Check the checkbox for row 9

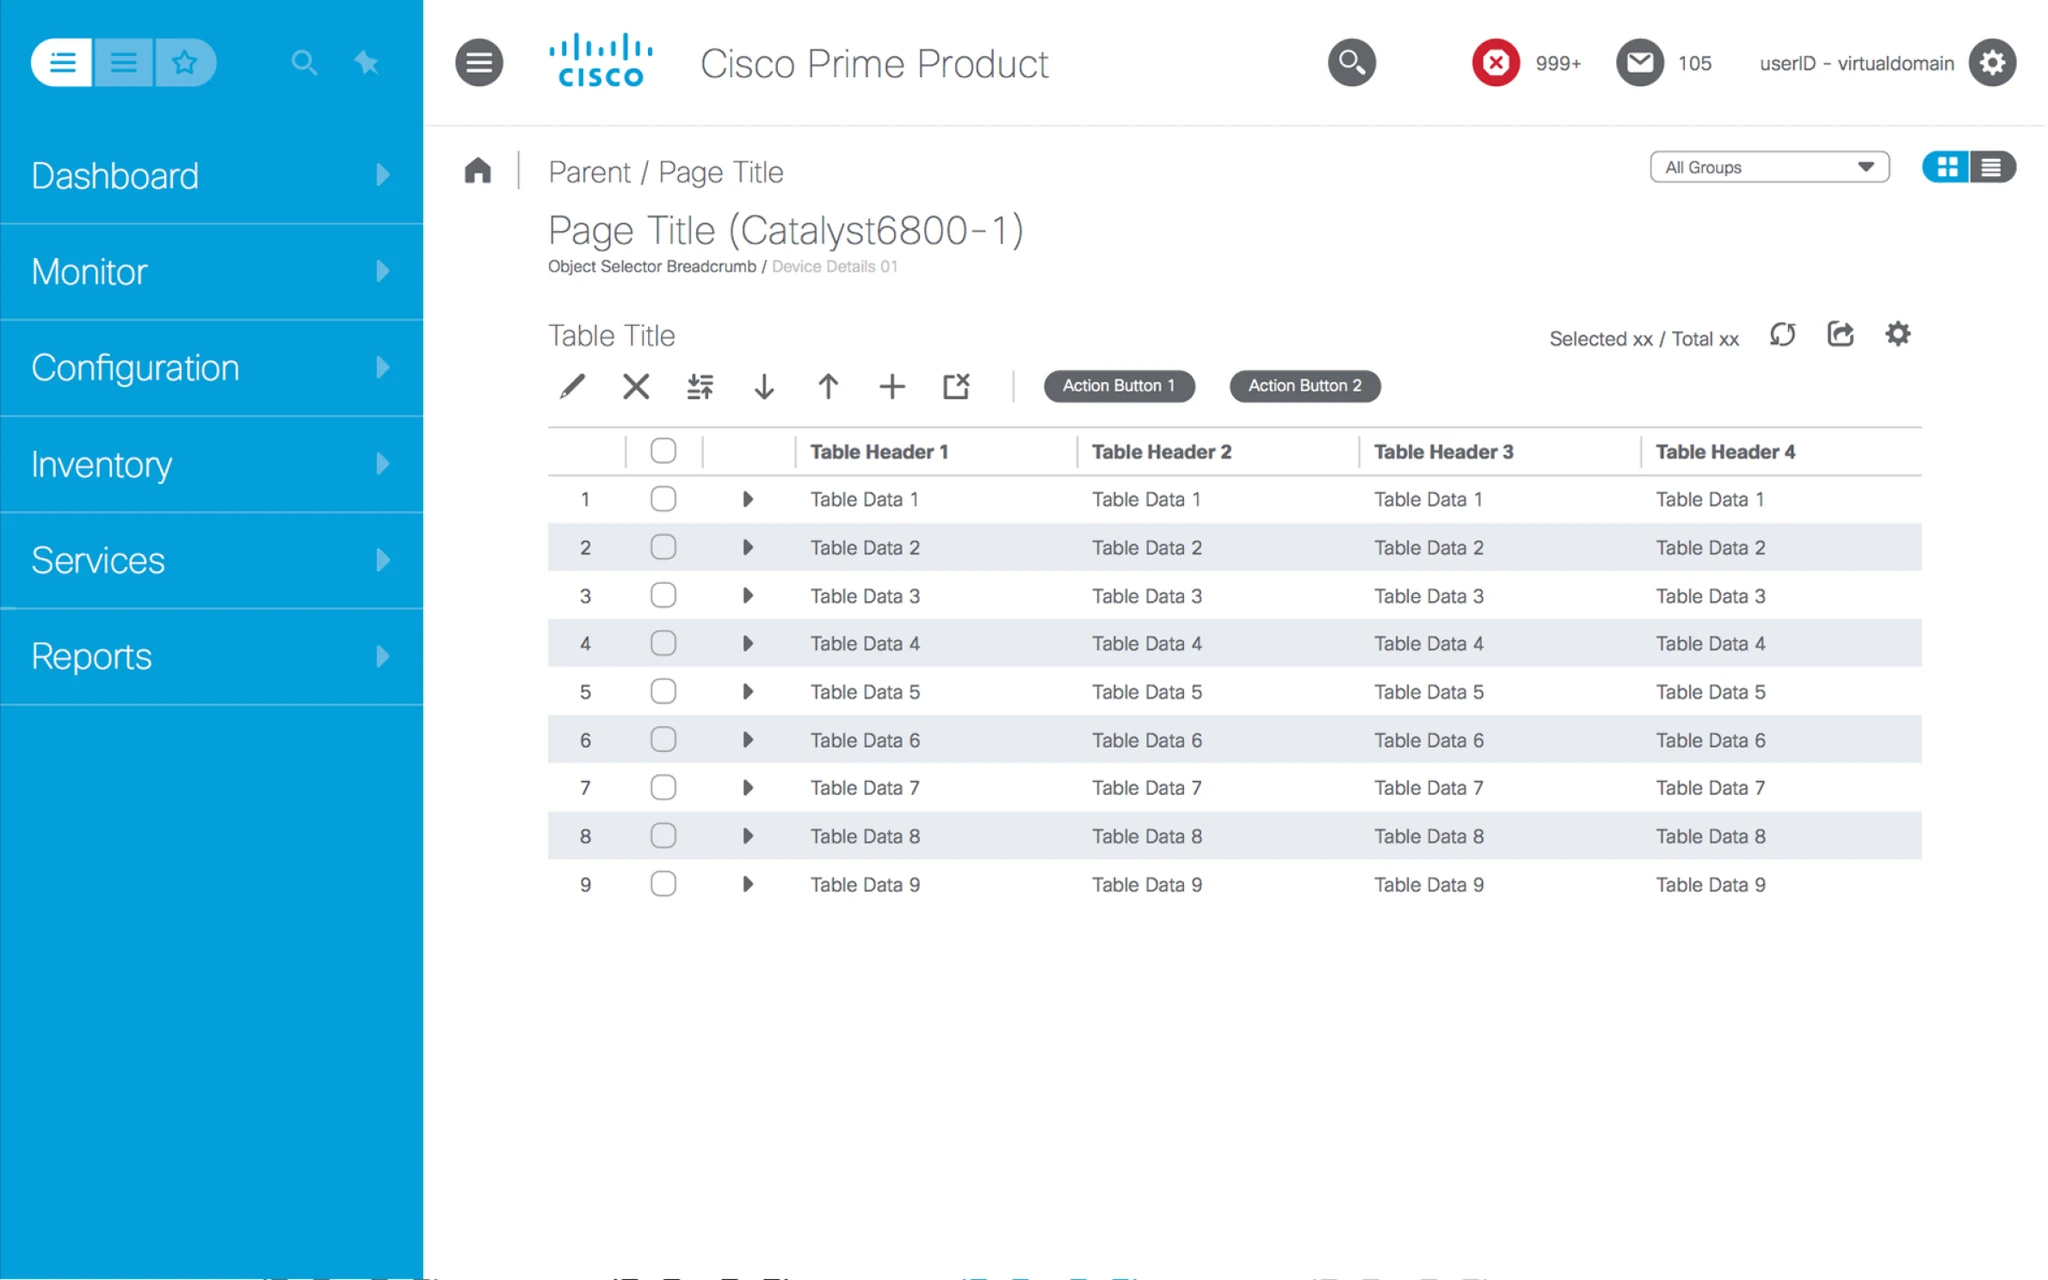click(x=663, y=884)
